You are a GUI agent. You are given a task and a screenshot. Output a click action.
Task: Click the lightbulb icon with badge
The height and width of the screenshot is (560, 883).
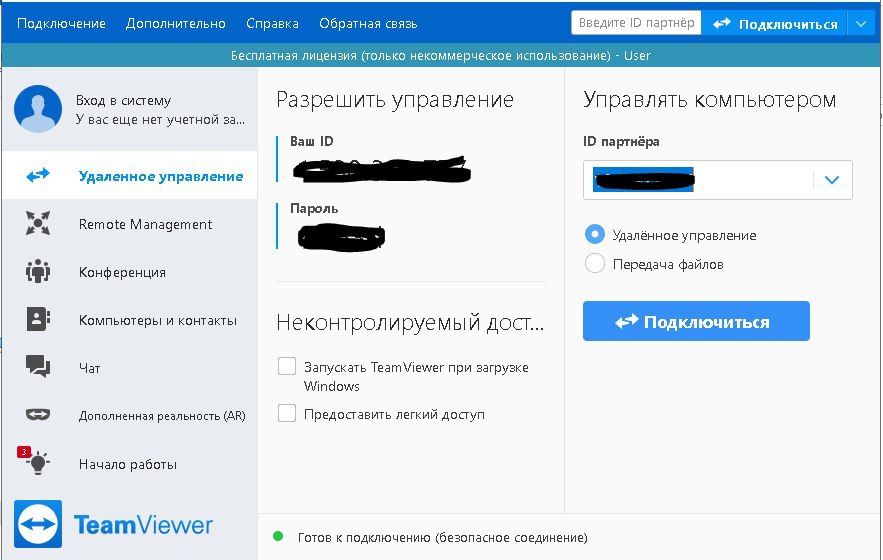tap(35, 461)
